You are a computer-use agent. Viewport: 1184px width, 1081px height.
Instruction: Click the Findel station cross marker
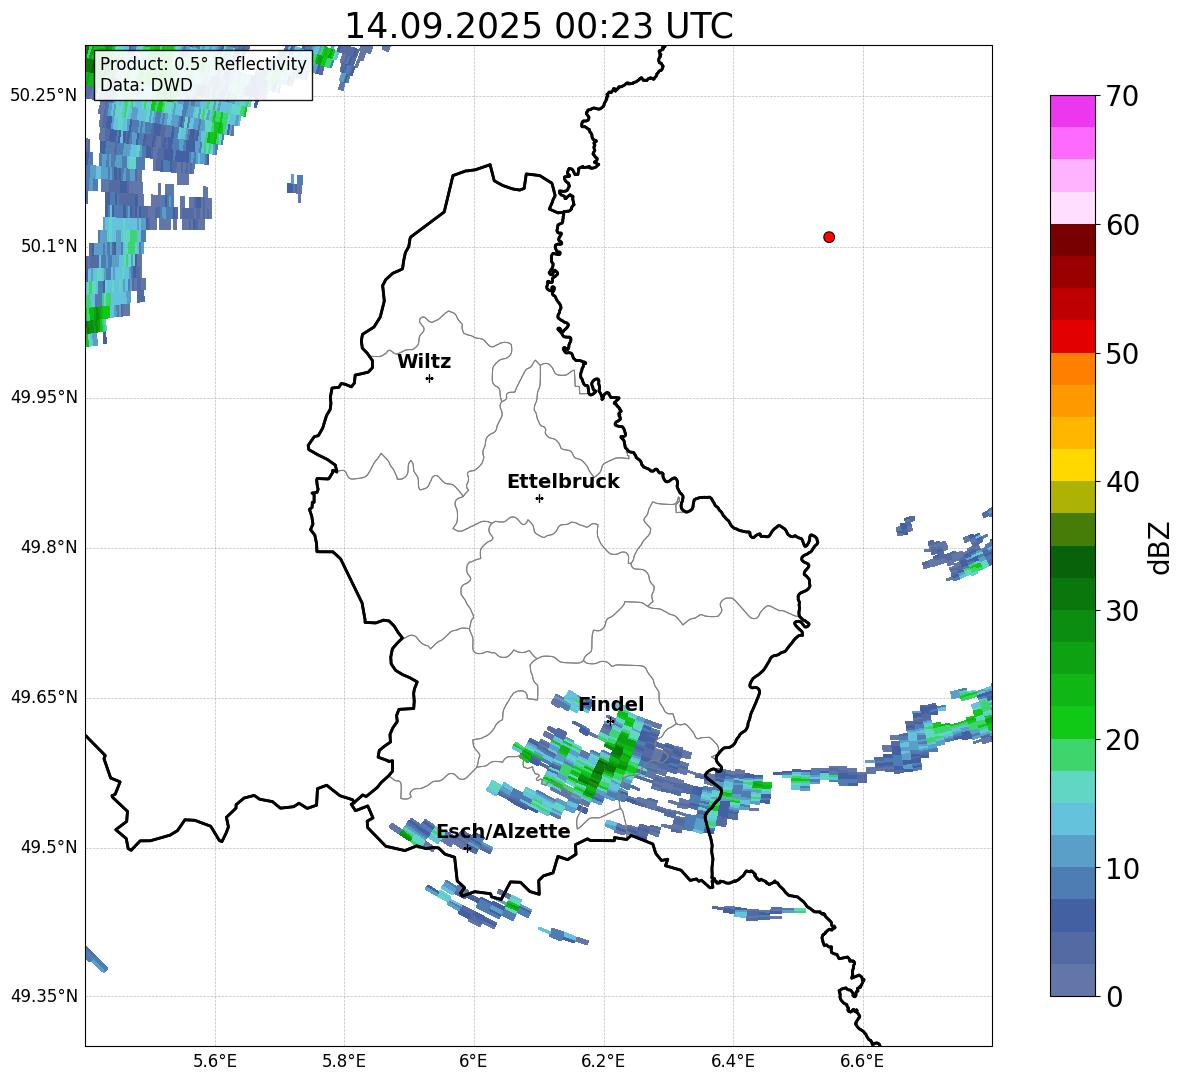click(x=610, y=720)
